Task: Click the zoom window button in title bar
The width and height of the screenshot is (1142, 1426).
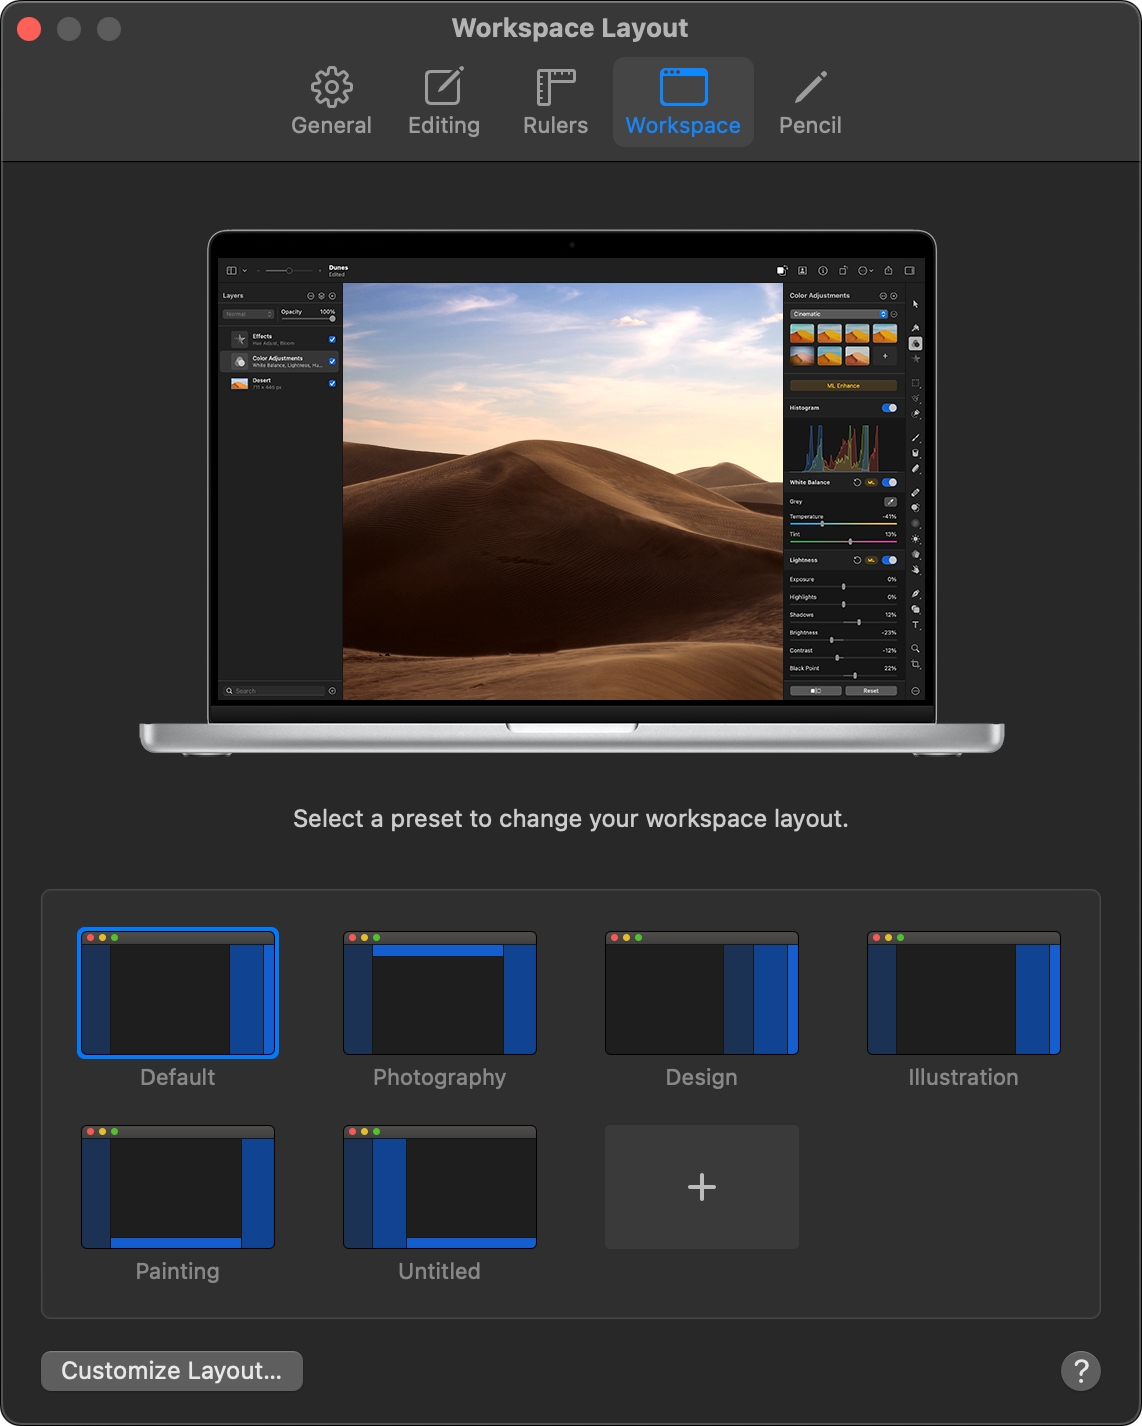Action: (x=109, y=29)
